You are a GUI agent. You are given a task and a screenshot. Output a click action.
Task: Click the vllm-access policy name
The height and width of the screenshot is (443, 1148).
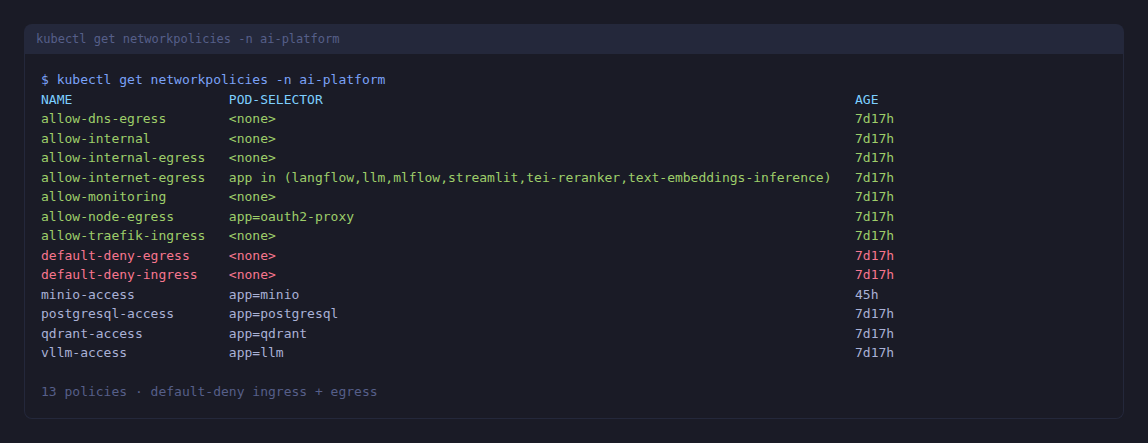(x=84, y=353)
